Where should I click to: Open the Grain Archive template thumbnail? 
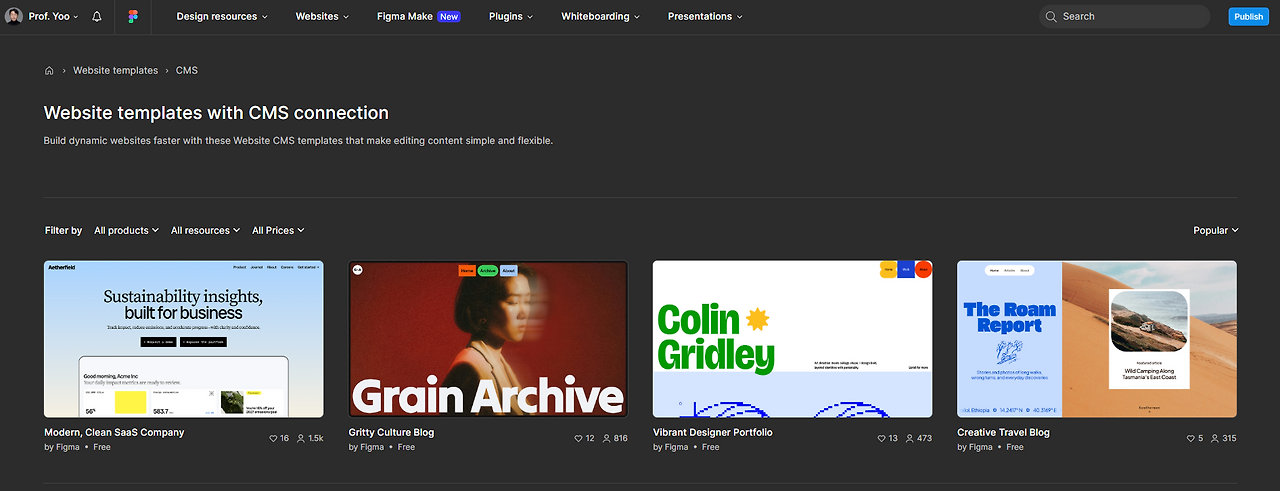pyautogui.click(x=488, y=339)
